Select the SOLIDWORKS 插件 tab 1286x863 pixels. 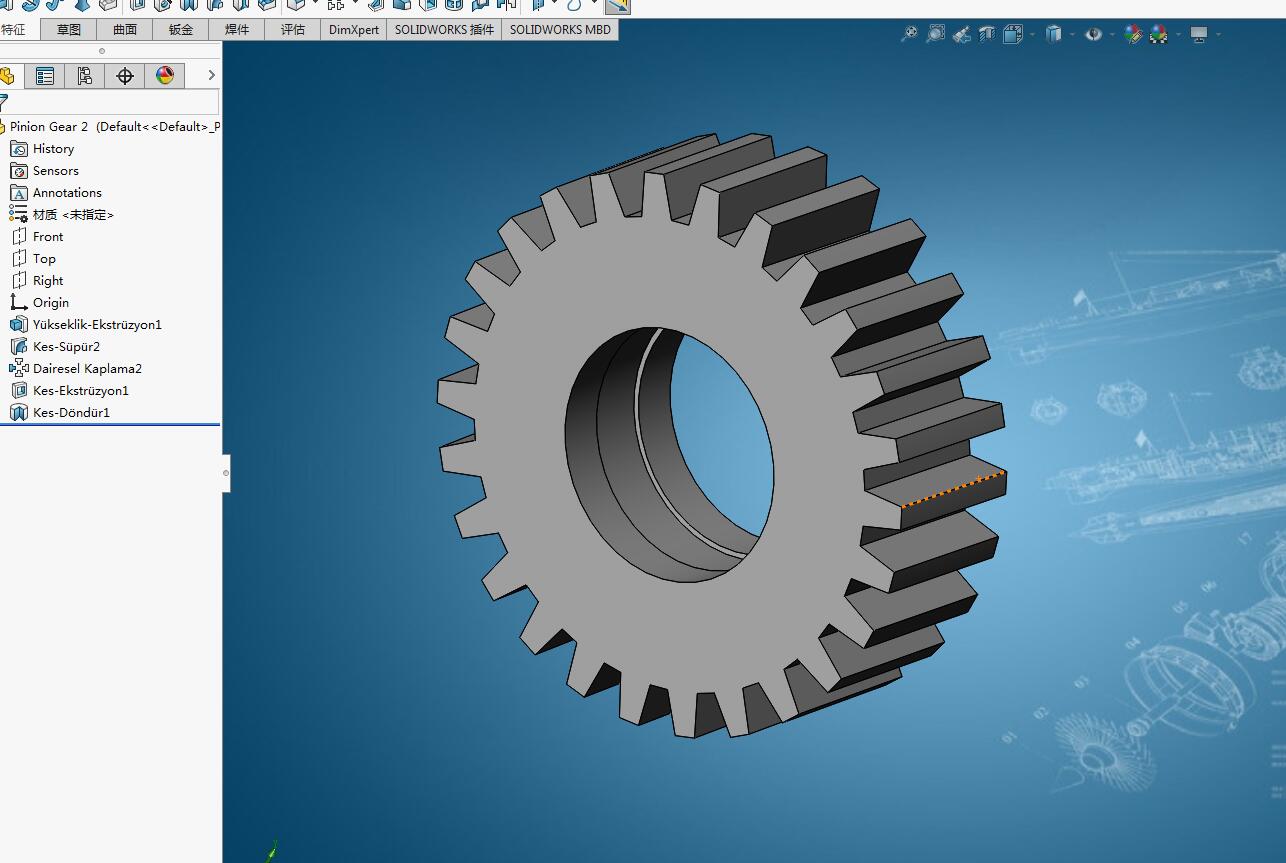(x=444, y=29)
